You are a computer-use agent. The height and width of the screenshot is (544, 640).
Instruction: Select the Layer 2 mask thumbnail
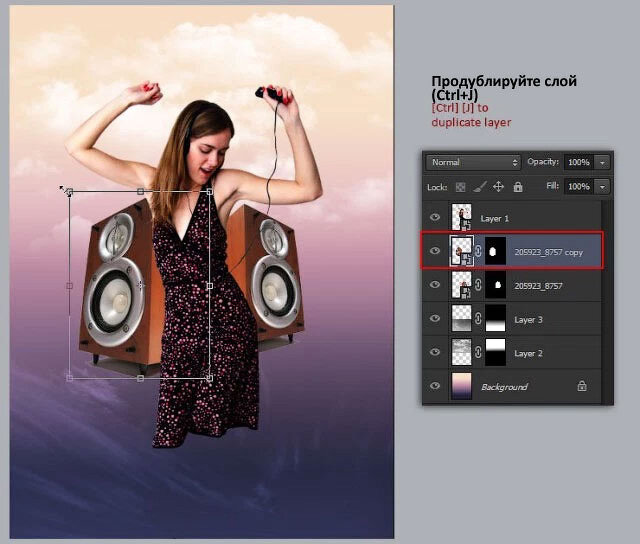[x=495, y=352]
